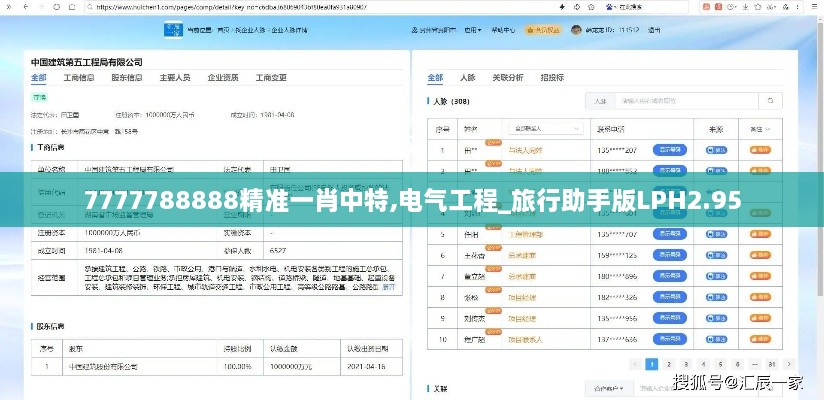Open the browser home page icon

(73, 7)
